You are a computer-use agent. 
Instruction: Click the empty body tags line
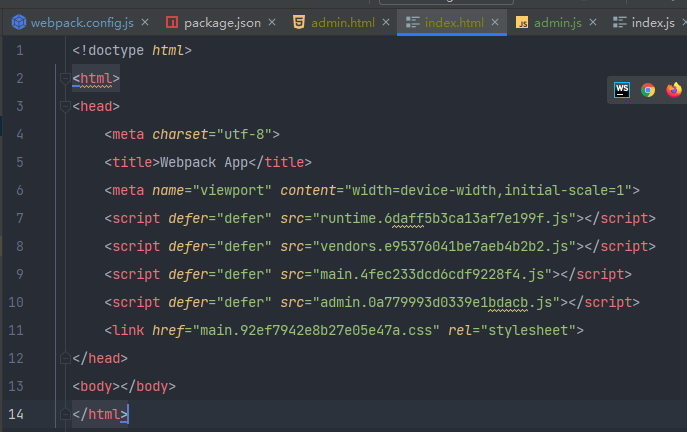[x=124, y=386]
